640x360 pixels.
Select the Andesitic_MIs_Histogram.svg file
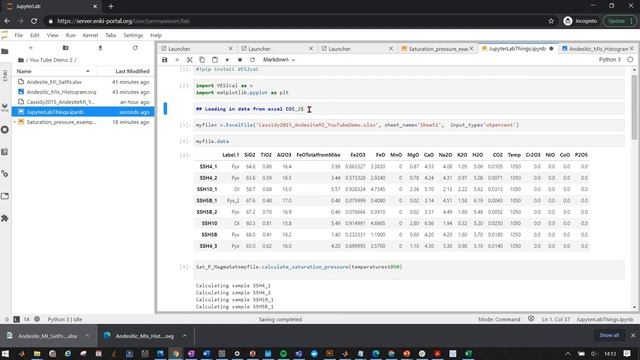pyautogui.click(x=83, y=92)
